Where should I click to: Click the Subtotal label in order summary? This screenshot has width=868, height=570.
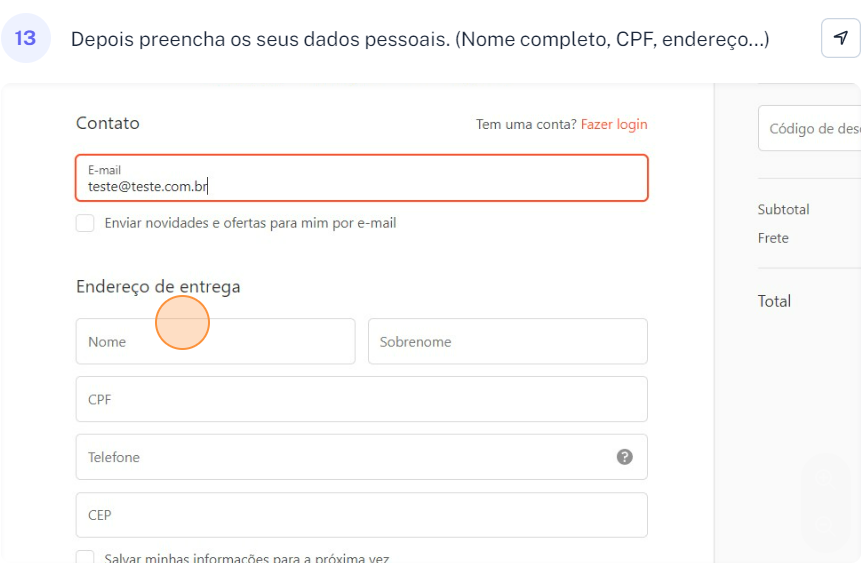click(784, 210)
